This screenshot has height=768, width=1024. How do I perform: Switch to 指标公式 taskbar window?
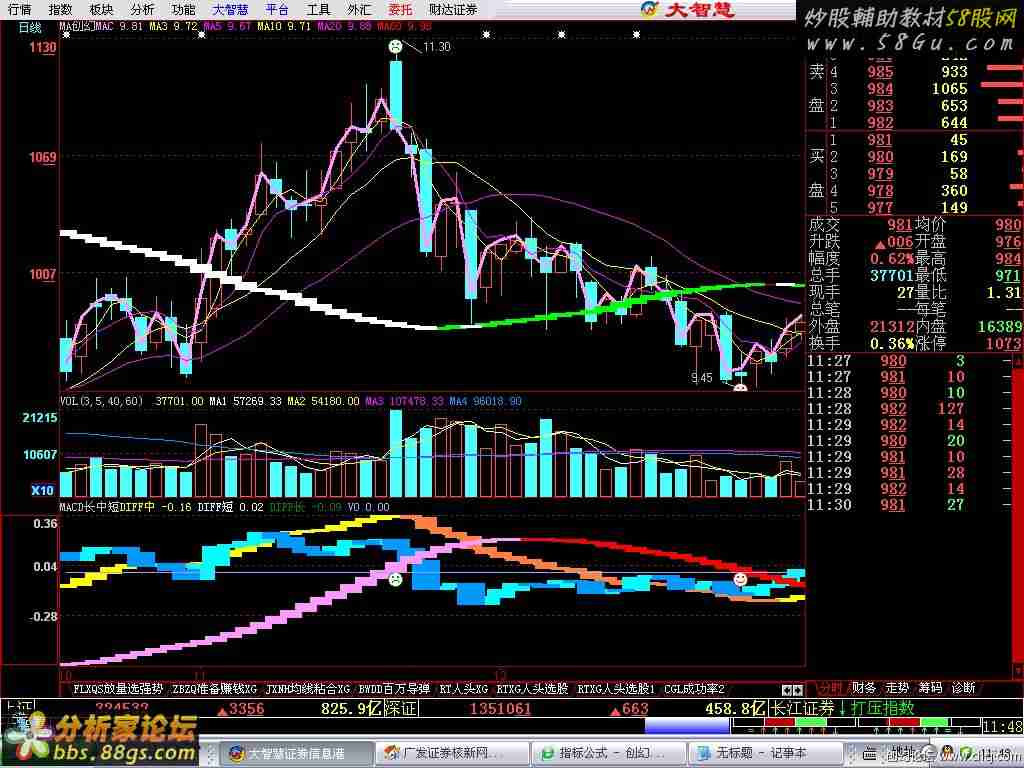[x=607, y=754]
